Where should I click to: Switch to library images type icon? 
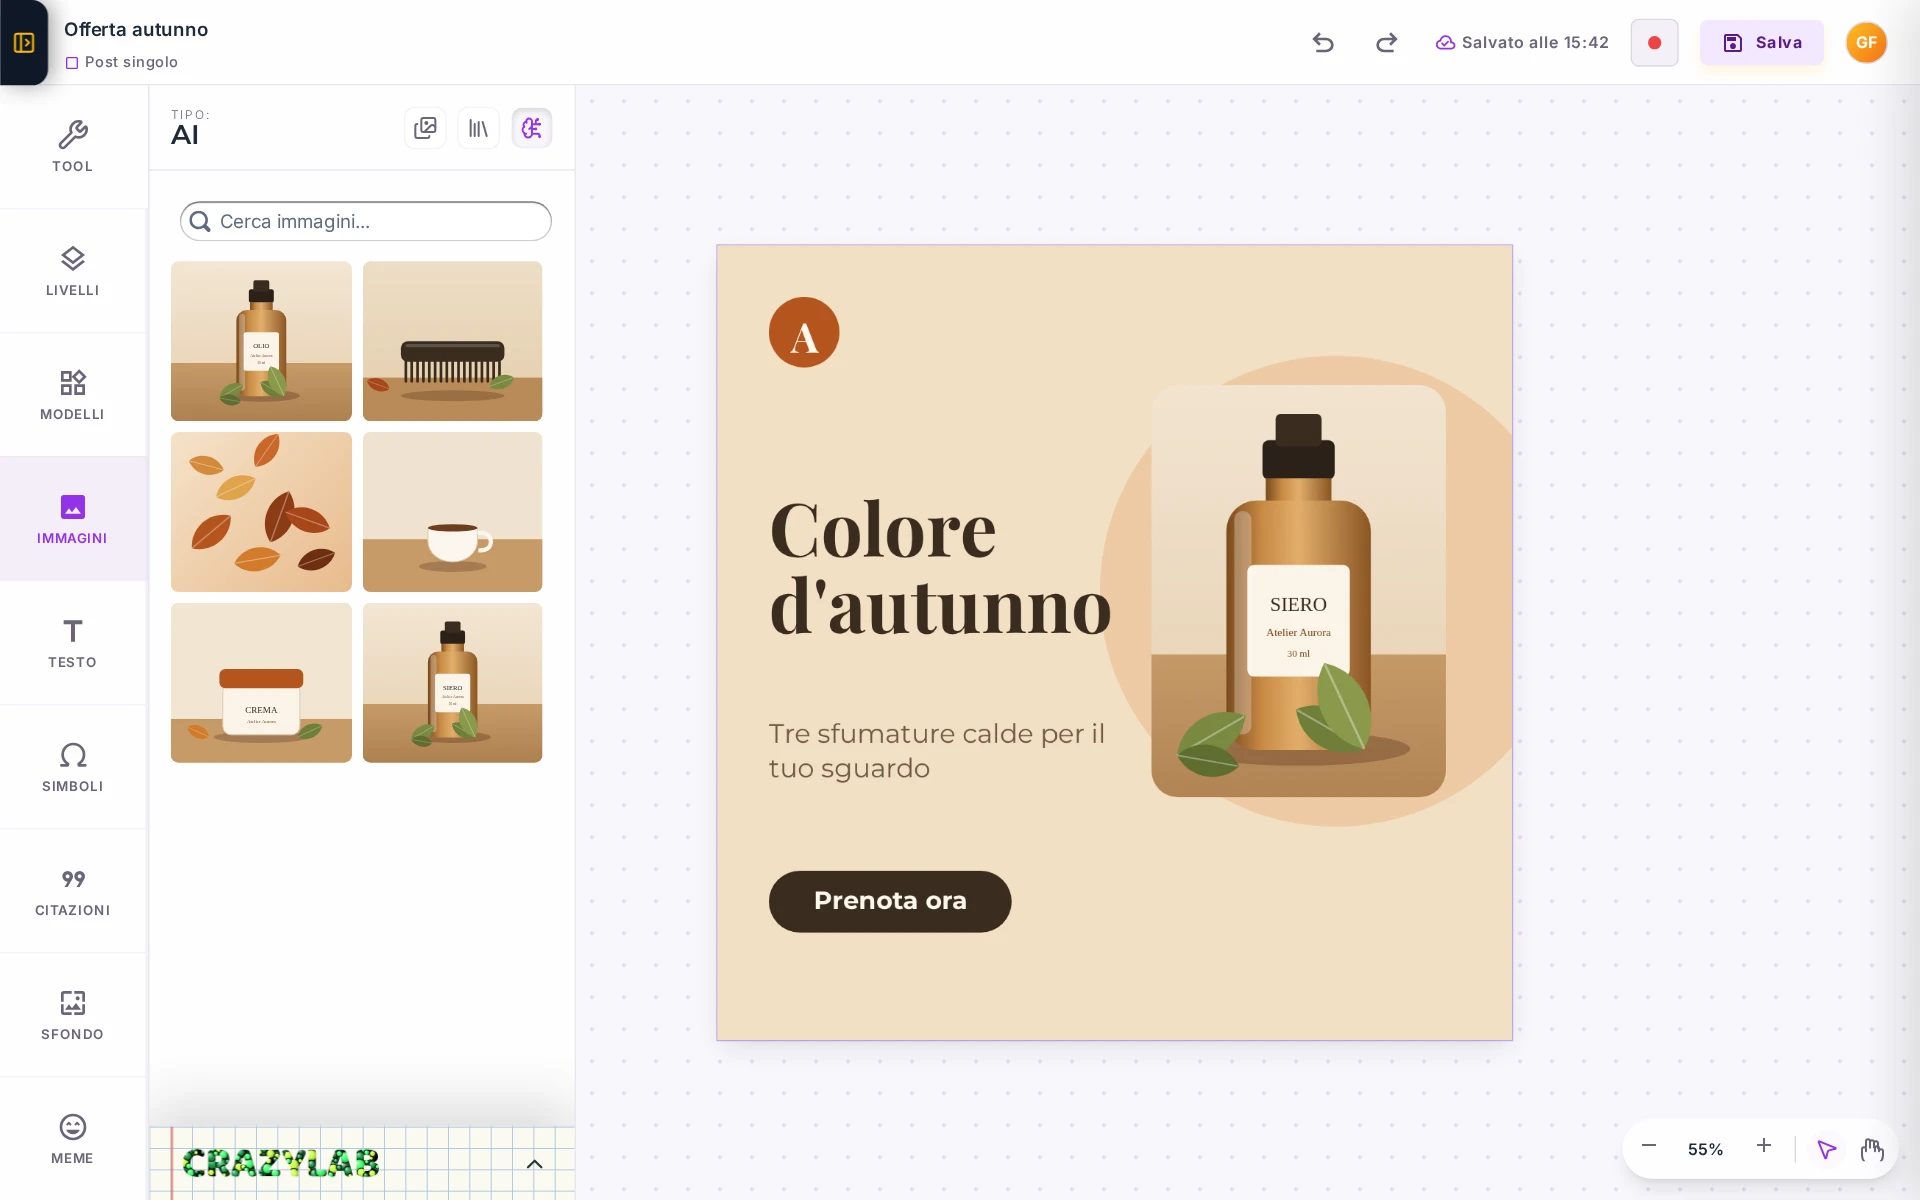[478, 128]
